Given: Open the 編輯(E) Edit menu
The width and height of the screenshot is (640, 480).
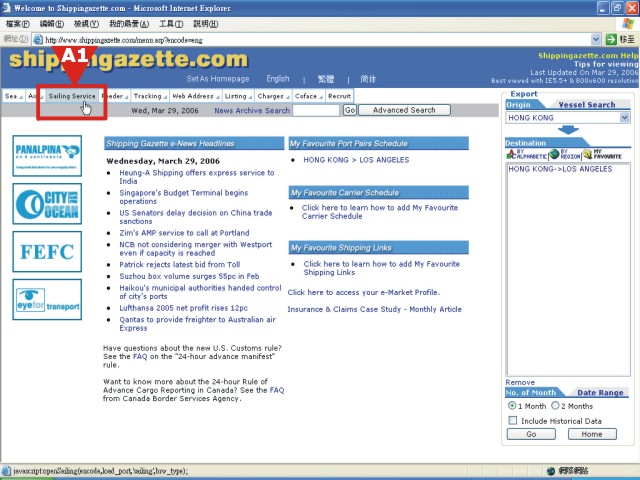Looking at the screenshot, I should coord(52,24).
